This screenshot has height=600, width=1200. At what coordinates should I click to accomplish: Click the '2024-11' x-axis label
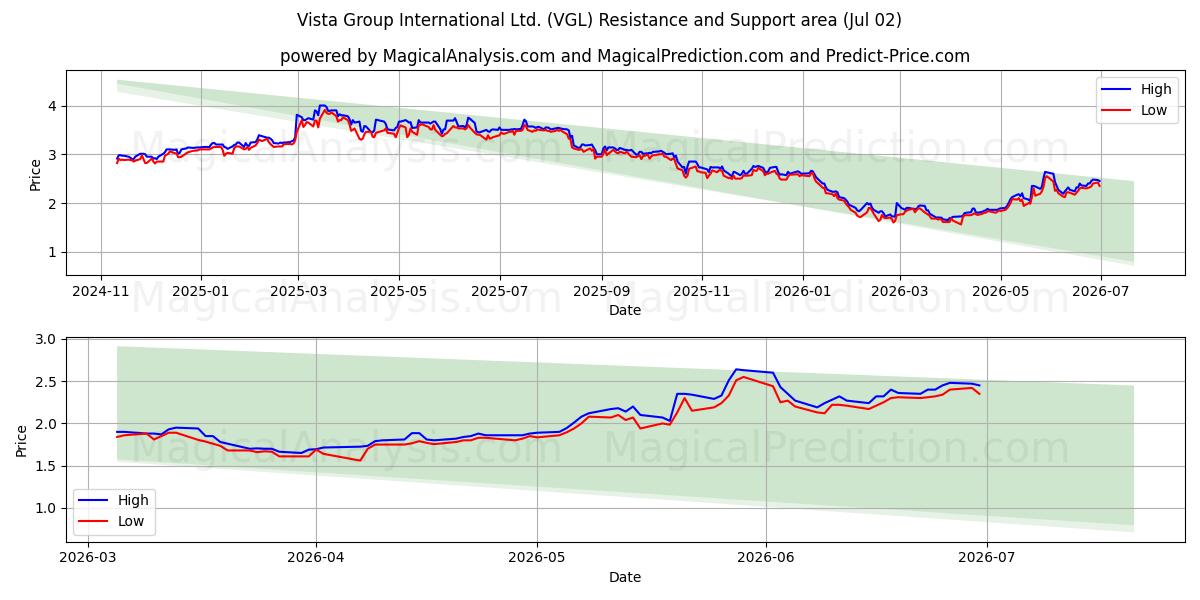(x=100, y=292)
